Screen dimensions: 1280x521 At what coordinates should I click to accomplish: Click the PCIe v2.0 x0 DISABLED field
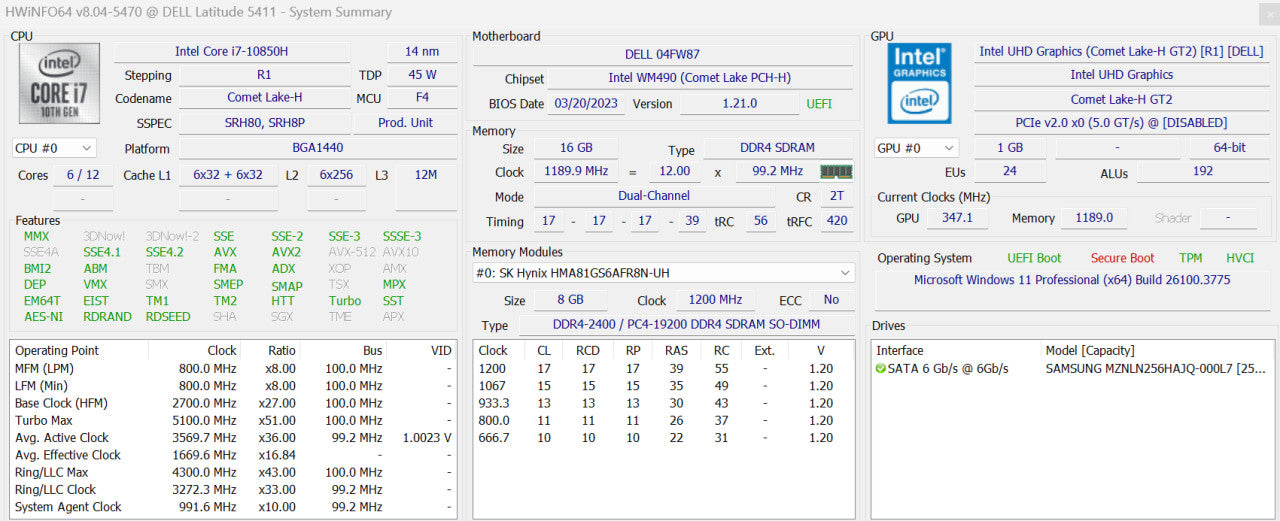pyautogui.click(x=1122, y=123)
